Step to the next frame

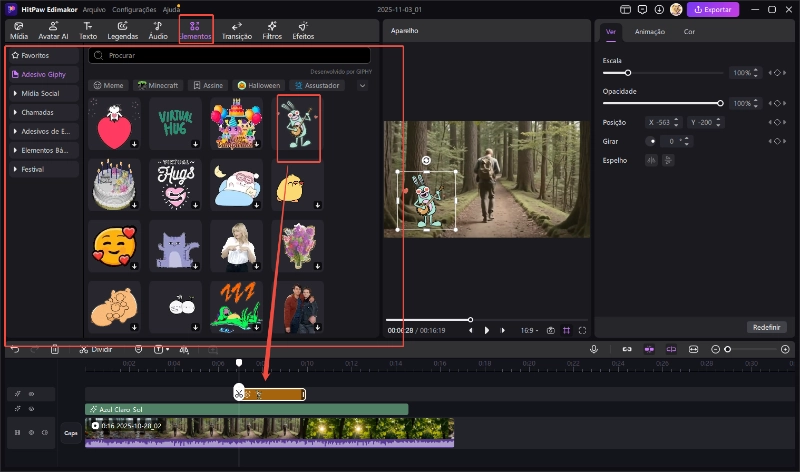pos(503,331)
